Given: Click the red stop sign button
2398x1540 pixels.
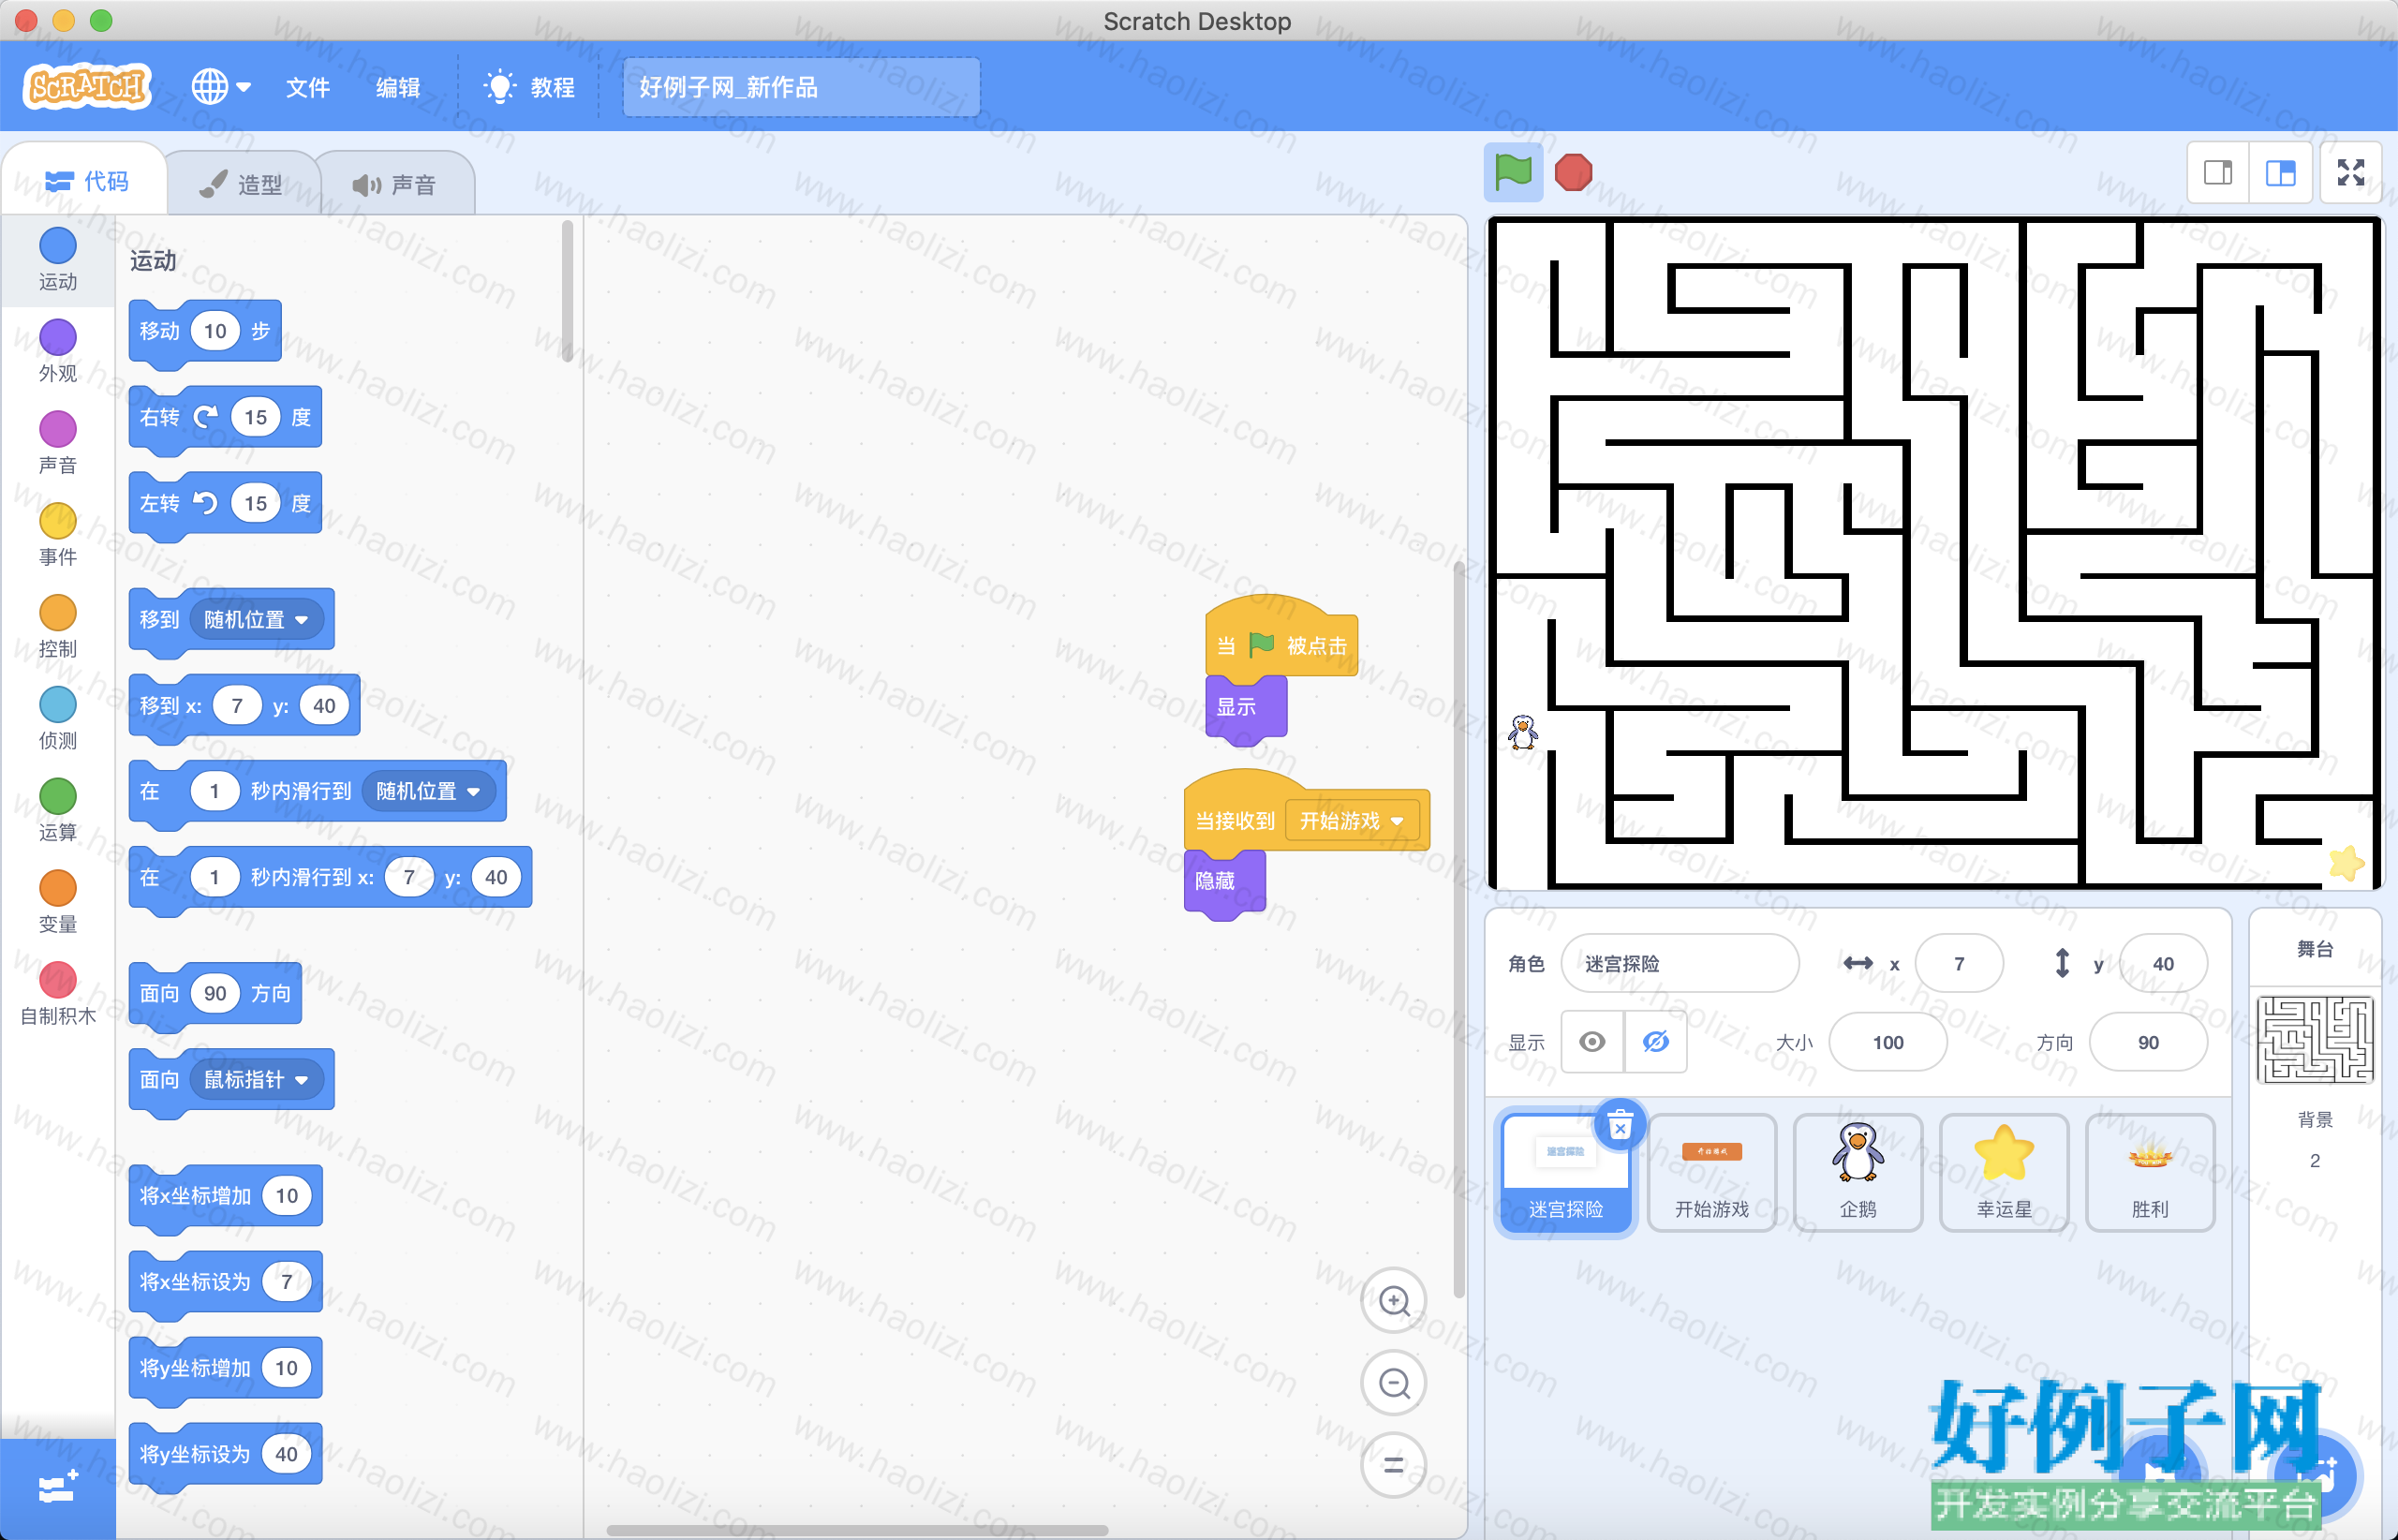Looking at the screenshot, I should pyautogui.click(x=1573, y=172).
